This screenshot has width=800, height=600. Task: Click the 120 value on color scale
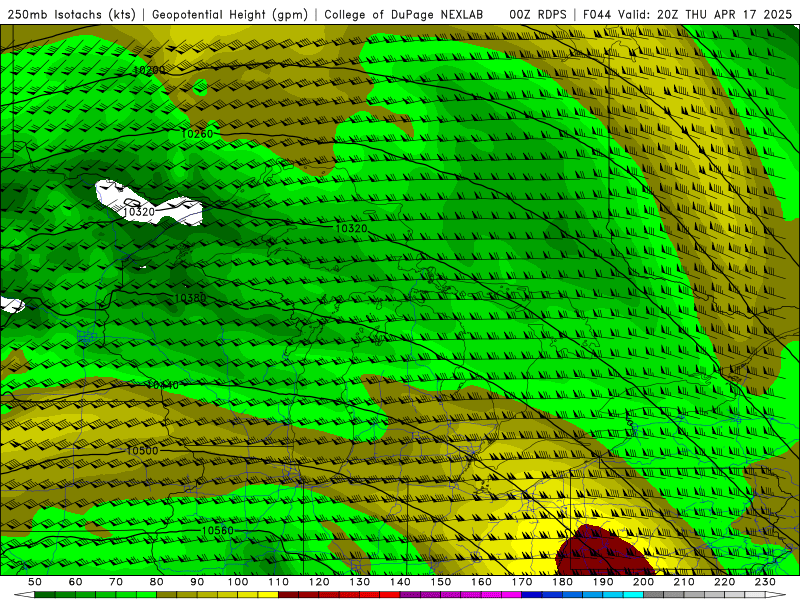[319, 582]
